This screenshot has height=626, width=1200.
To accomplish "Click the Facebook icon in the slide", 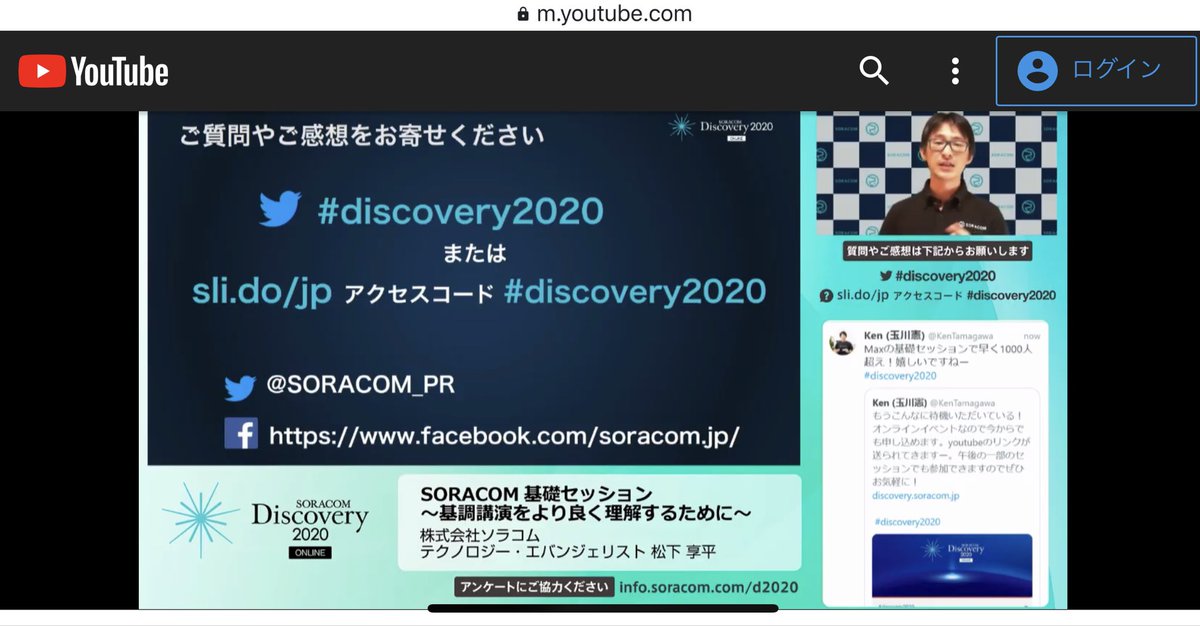I will pos(241,434).
